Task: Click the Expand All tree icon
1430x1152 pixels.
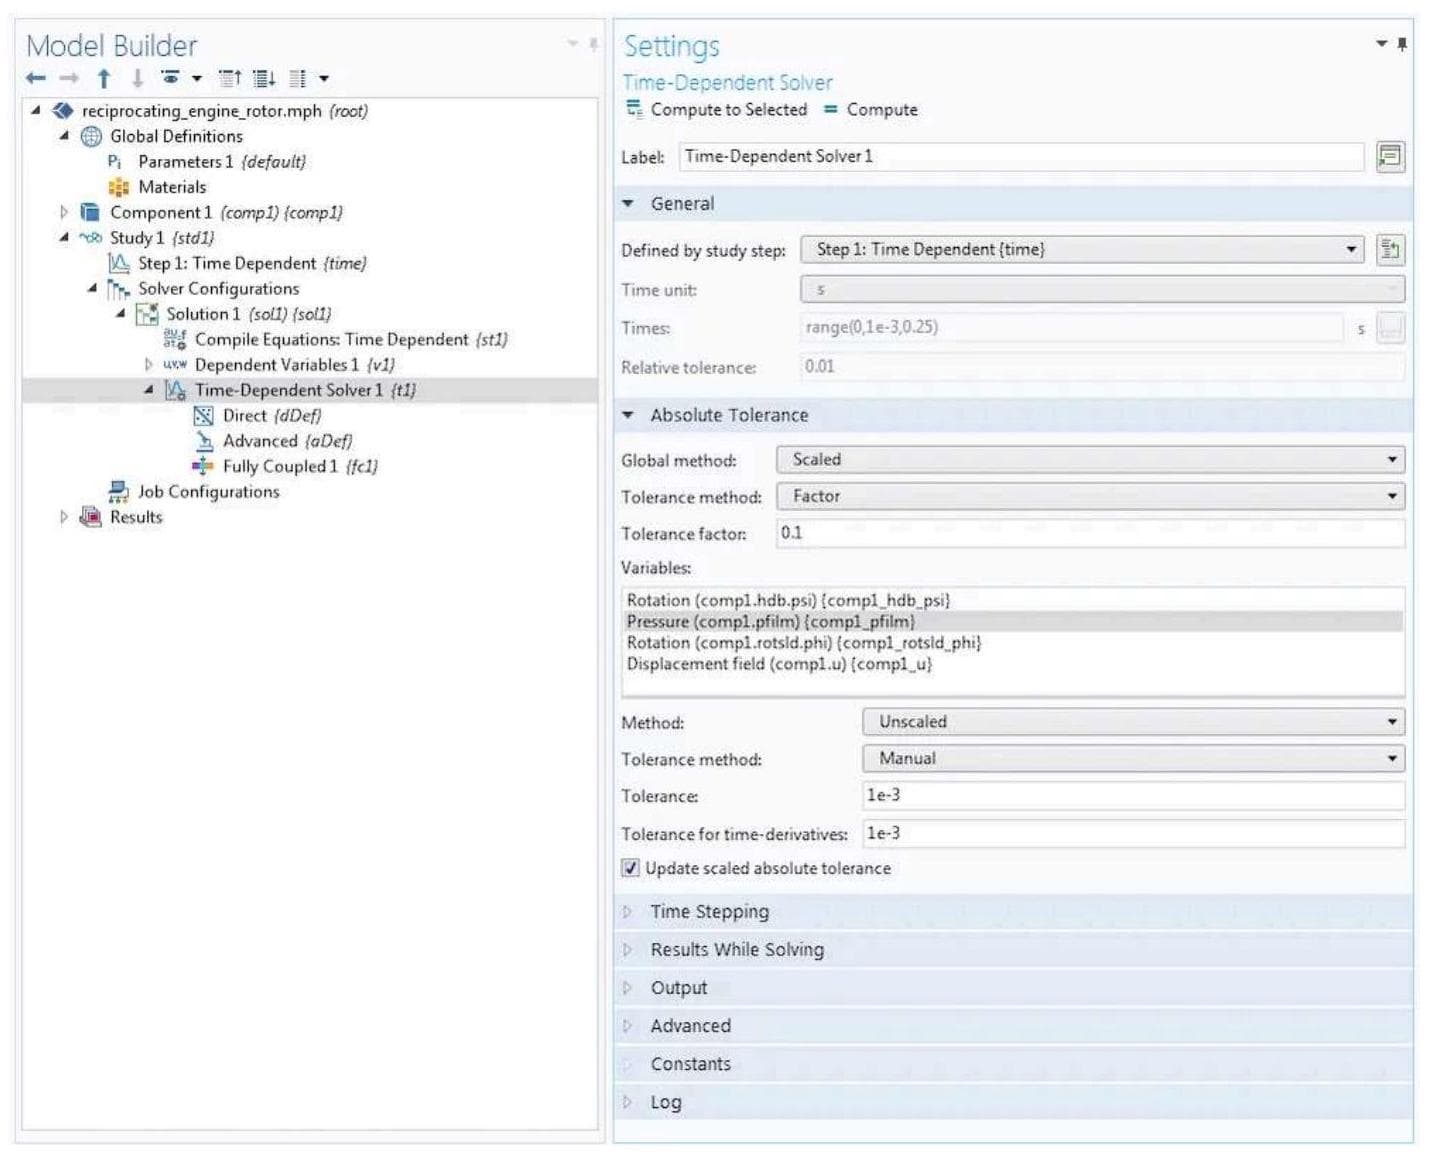Action: pyautogui.click(x=263, y=78)
